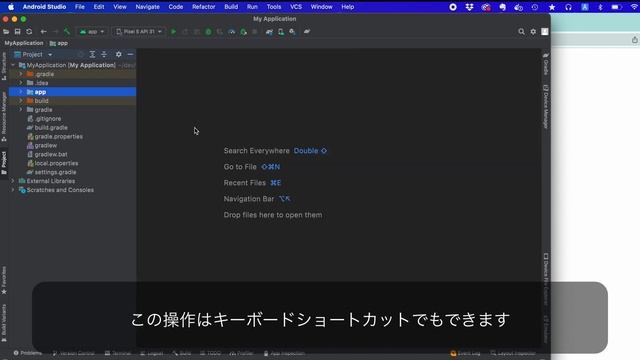Click MyApplication in the navigation breadcrumb

click(24, 43)
